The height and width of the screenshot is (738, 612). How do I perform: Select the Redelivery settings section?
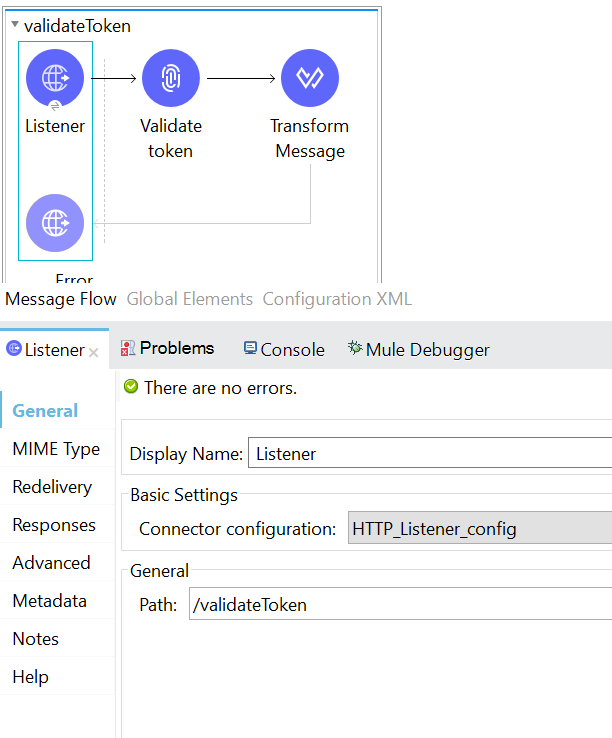tap(57, 486)
